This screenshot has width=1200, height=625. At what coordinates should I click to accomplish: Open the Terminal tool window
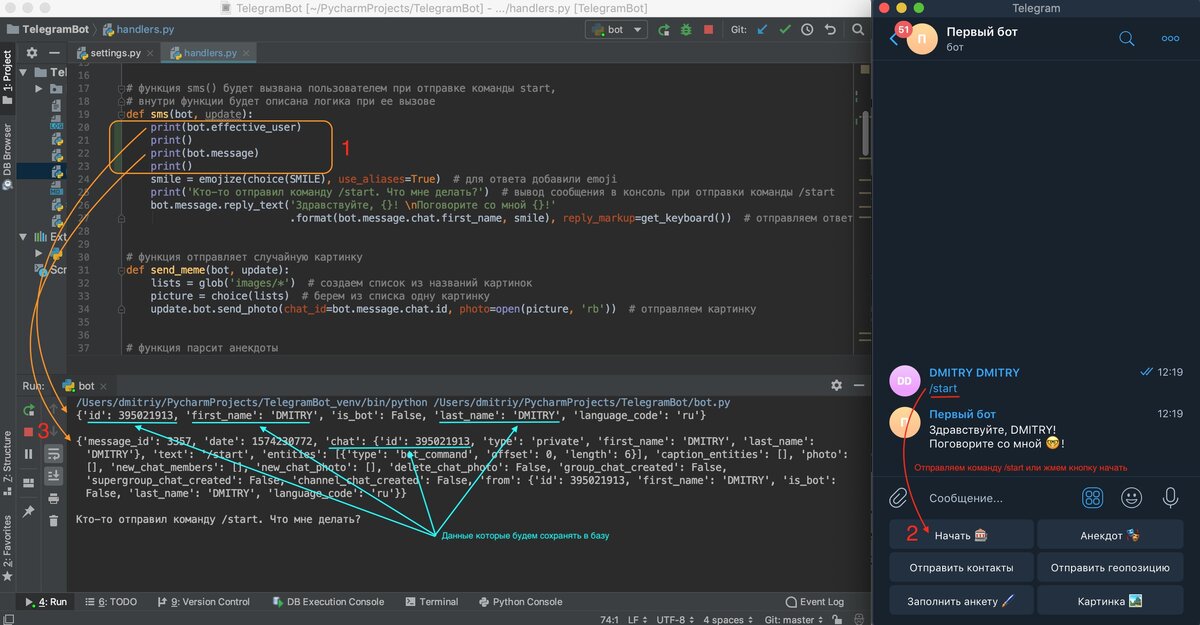(431, 601)
